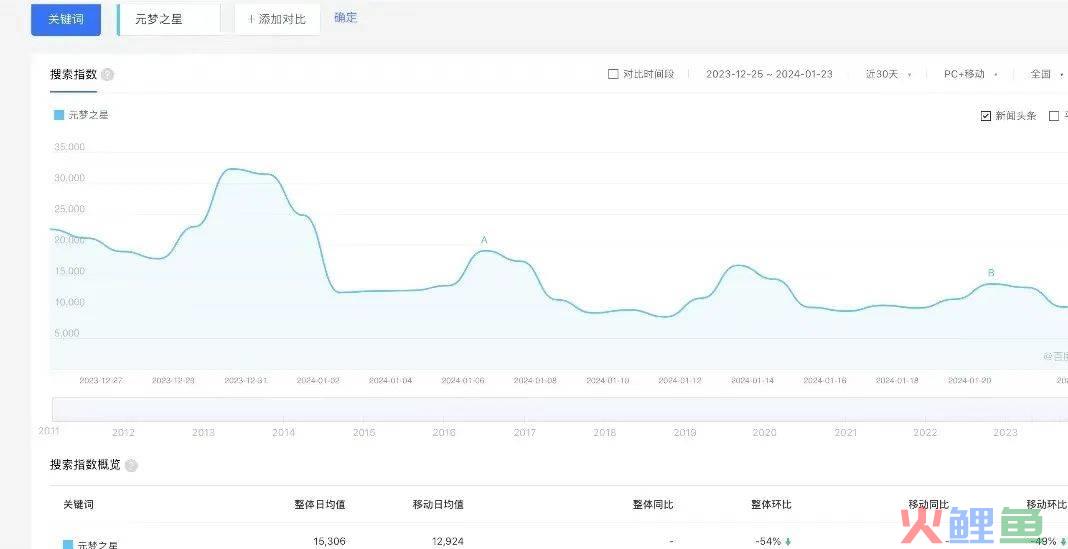Open the 近30天 time range dropdown

[888, 74]
